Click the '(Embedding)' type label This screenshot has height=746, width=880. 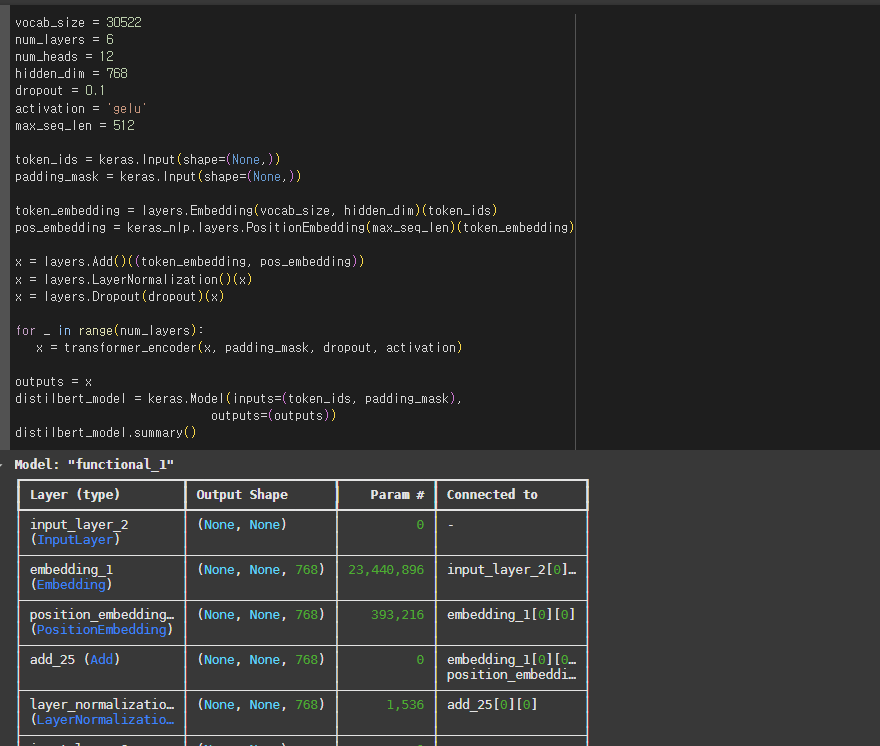coord(71,584)
